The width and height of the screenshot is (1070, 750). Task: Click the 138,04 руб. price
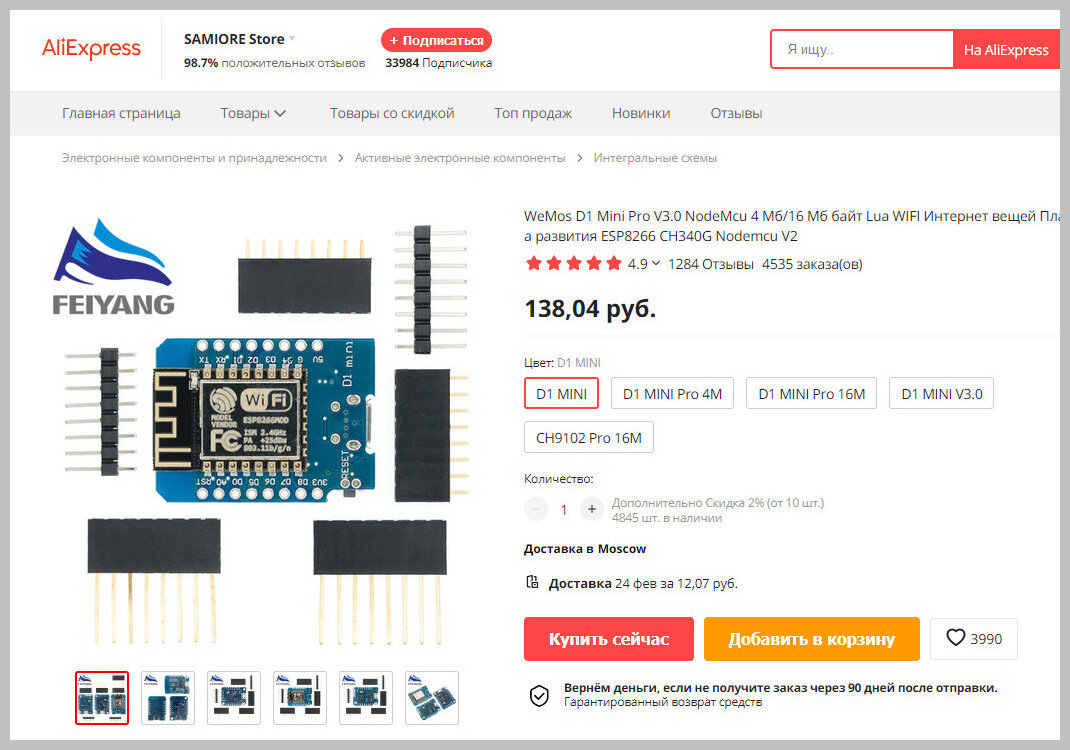point(590,308)
